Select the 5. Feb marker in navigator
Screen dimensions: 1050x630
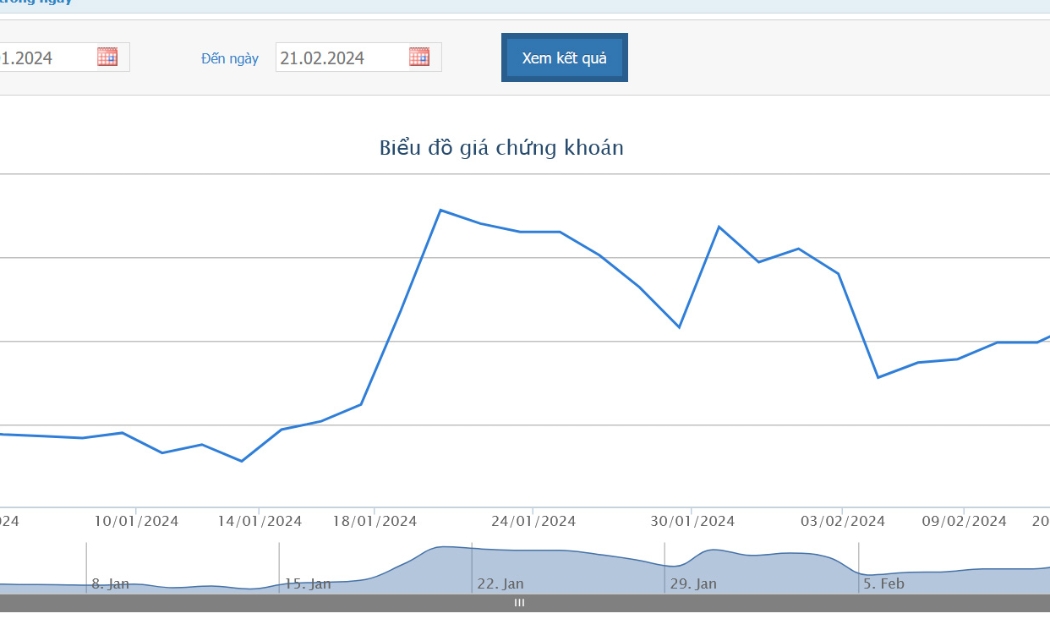pos(883,584)
